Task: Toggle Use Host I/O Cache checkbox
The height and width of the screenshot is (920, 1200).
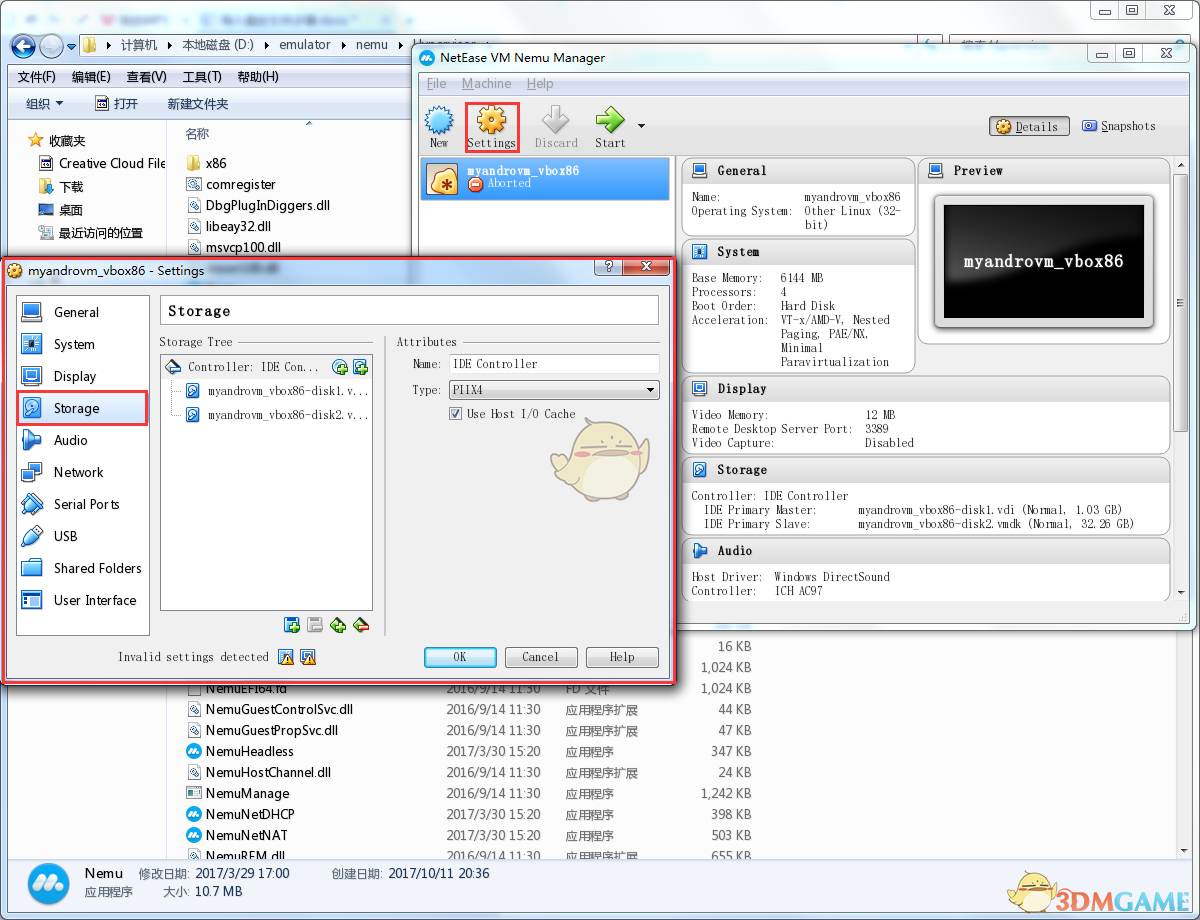Action: tap(456, 413)
